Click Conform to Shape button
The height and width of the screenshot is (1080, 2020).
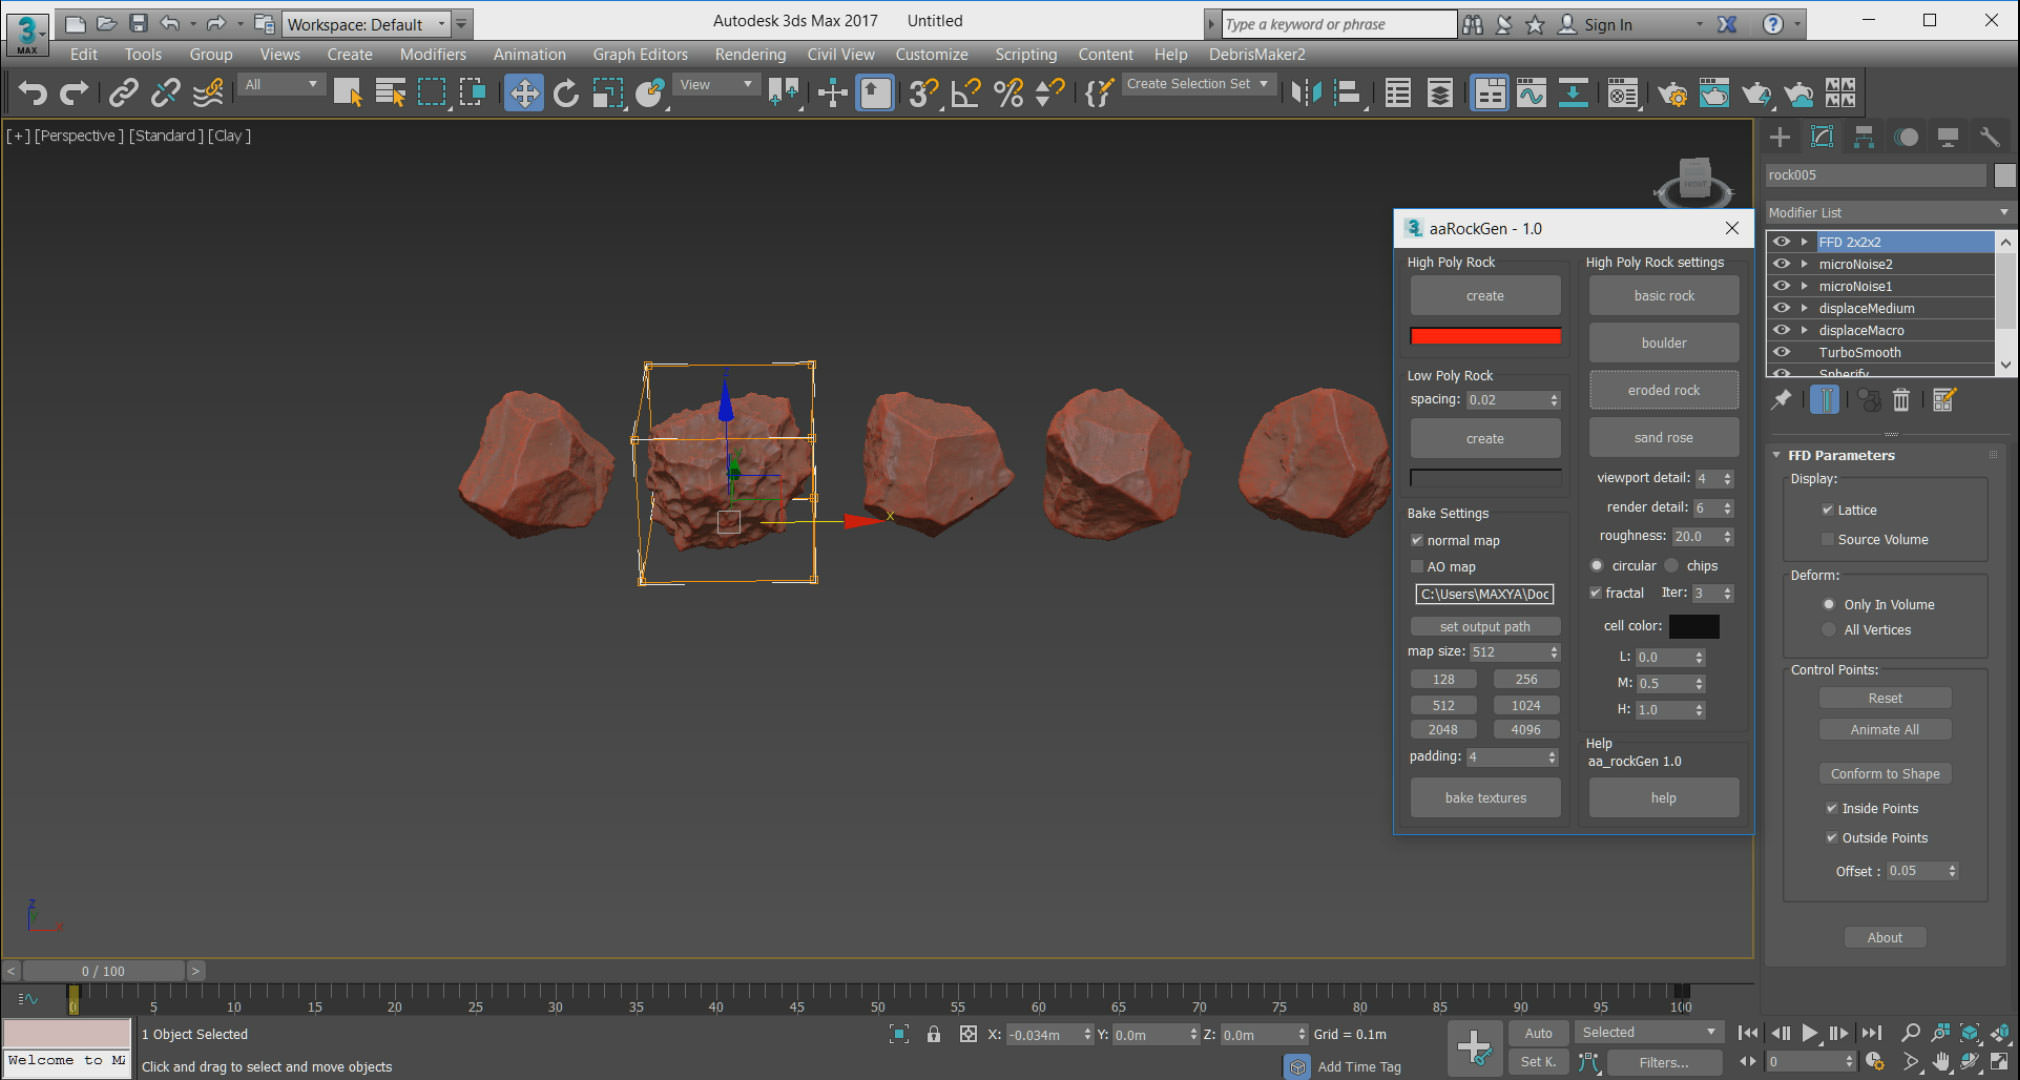pyautogui.click(x=1885, y=773)
